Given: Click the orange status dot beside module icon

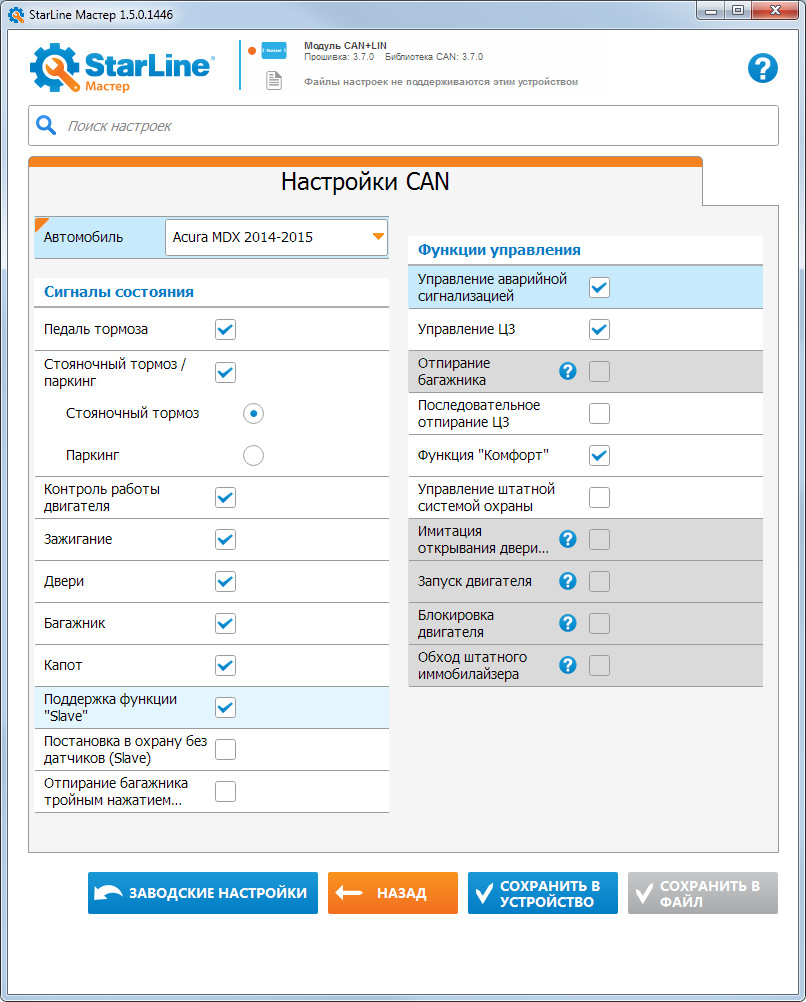Looking at the screenshot, I should click(x=252, y=50).
